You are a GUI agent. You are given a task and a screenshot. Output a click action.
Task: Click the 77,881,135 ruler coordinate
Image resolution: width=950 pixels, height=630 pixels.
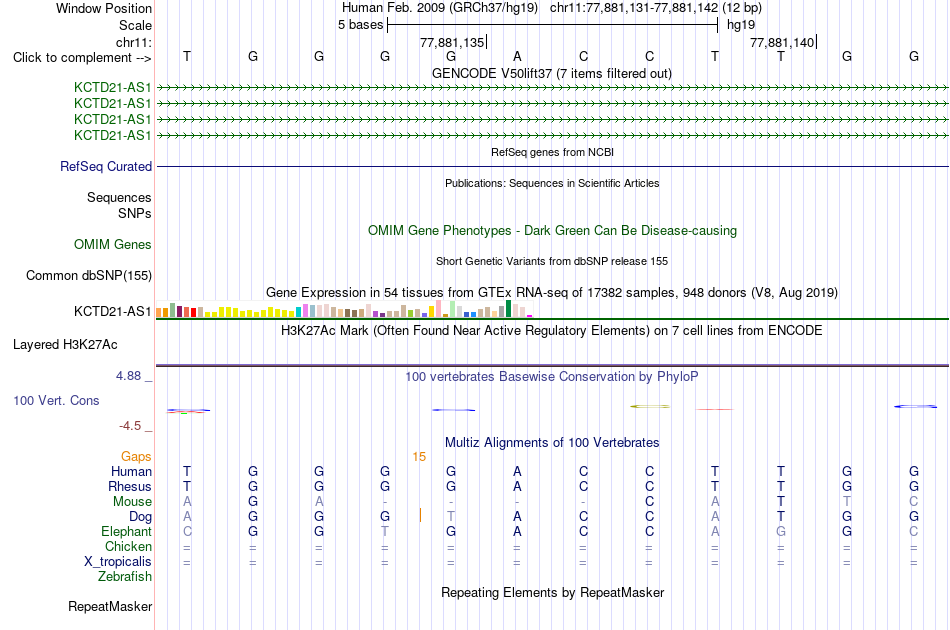tap(452, 42)
